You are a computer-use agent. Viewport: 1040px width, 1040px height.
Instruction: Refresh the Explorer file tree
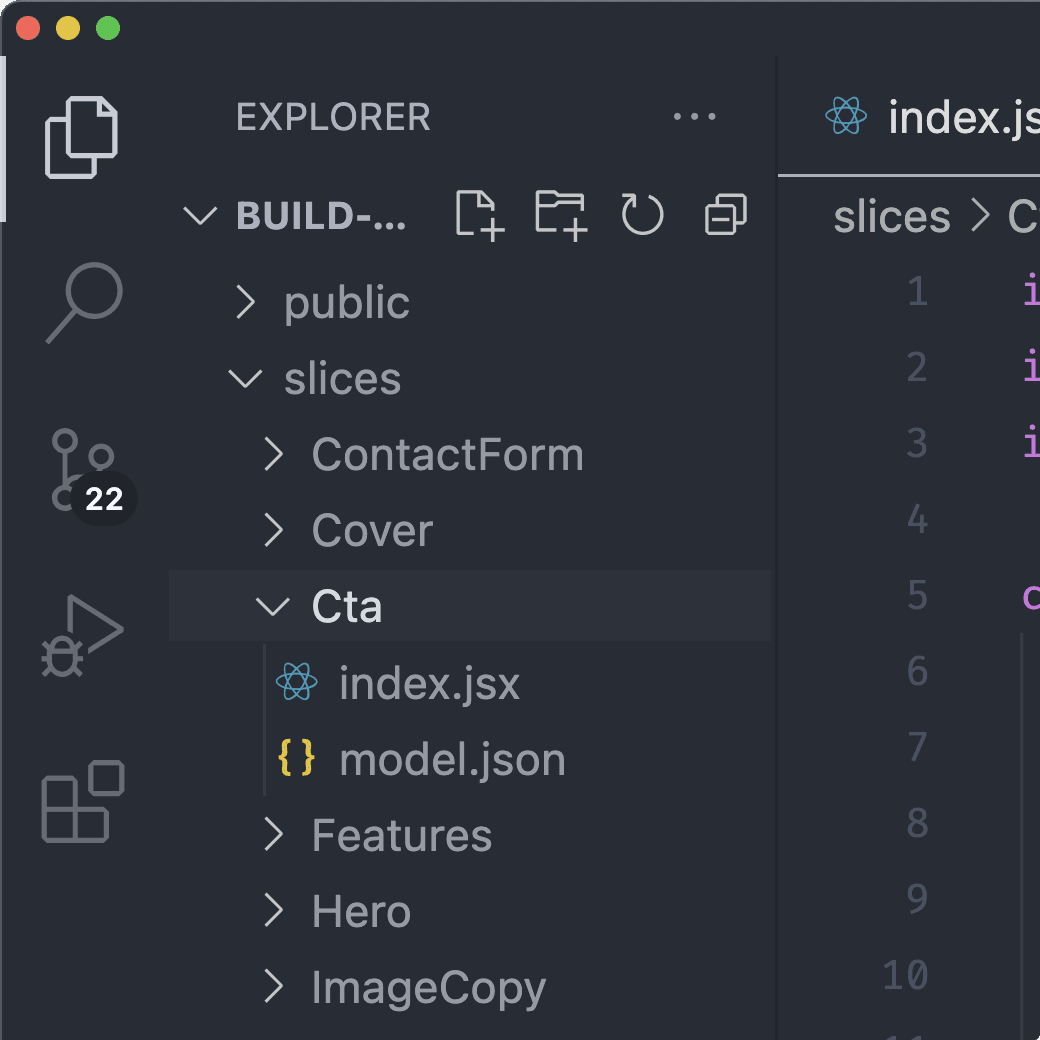click(x=642, y=214)
